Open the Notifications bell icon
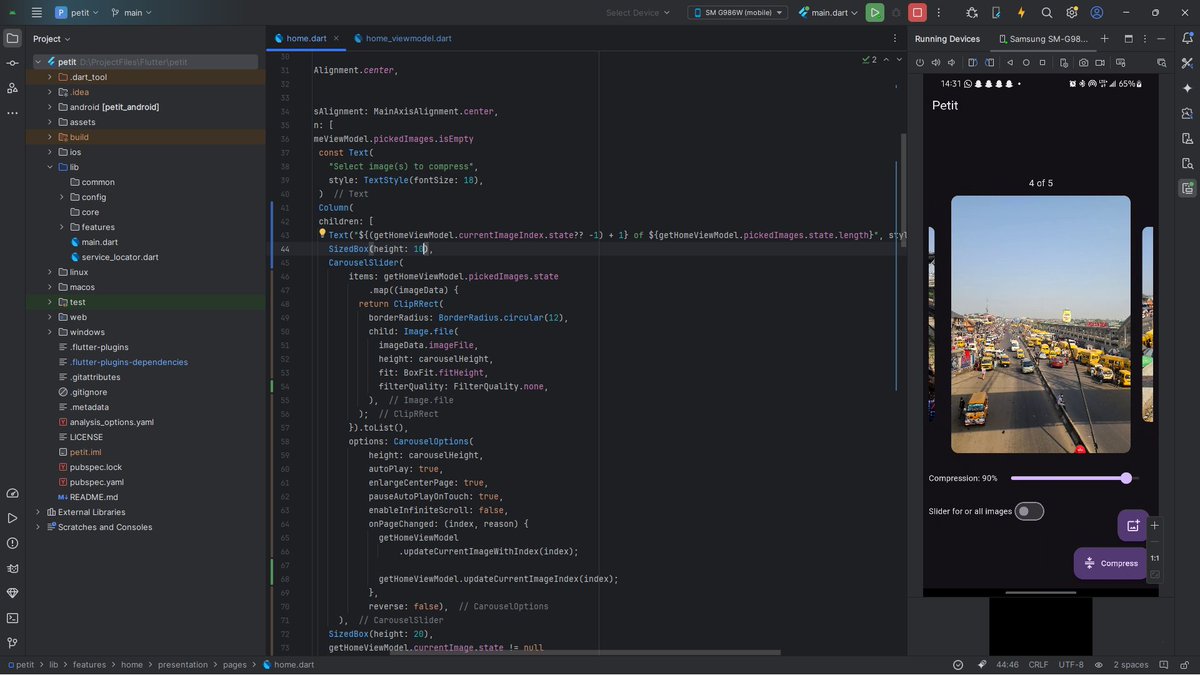 click(x=1187, y=38)
